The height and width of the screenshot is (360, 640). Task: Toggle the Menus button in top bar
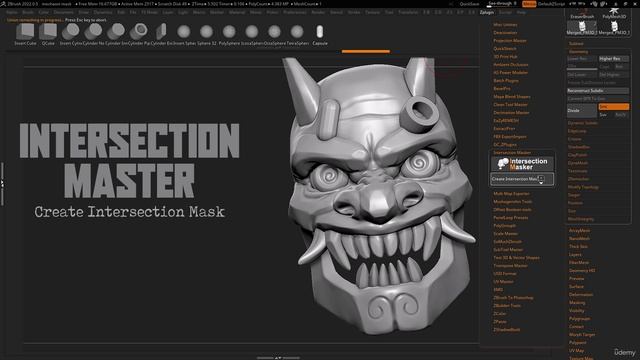coord(529,4)
